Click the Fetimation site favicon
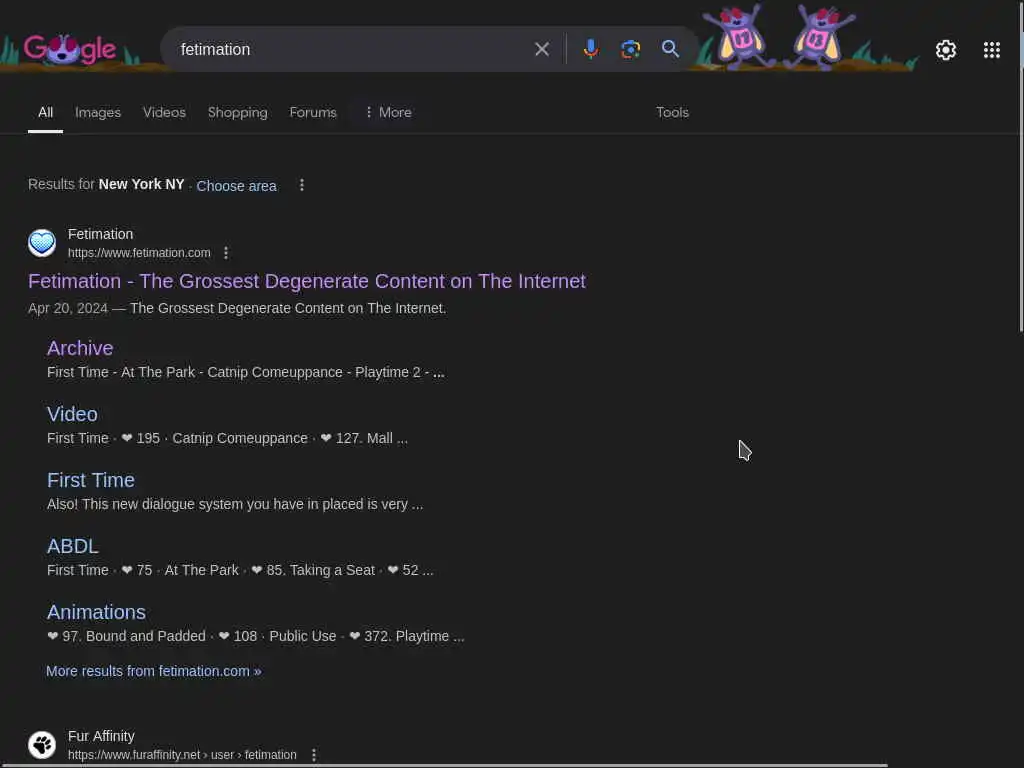 point(42,243)
